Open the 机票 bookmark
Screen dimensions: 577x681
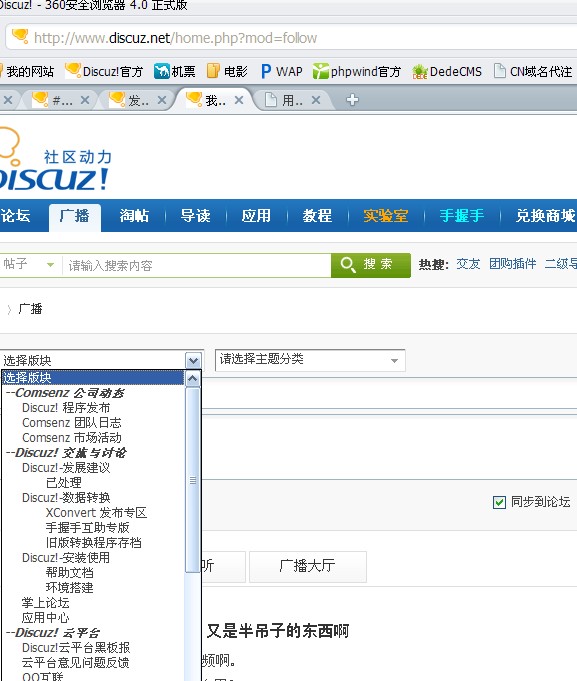(175, 71)
